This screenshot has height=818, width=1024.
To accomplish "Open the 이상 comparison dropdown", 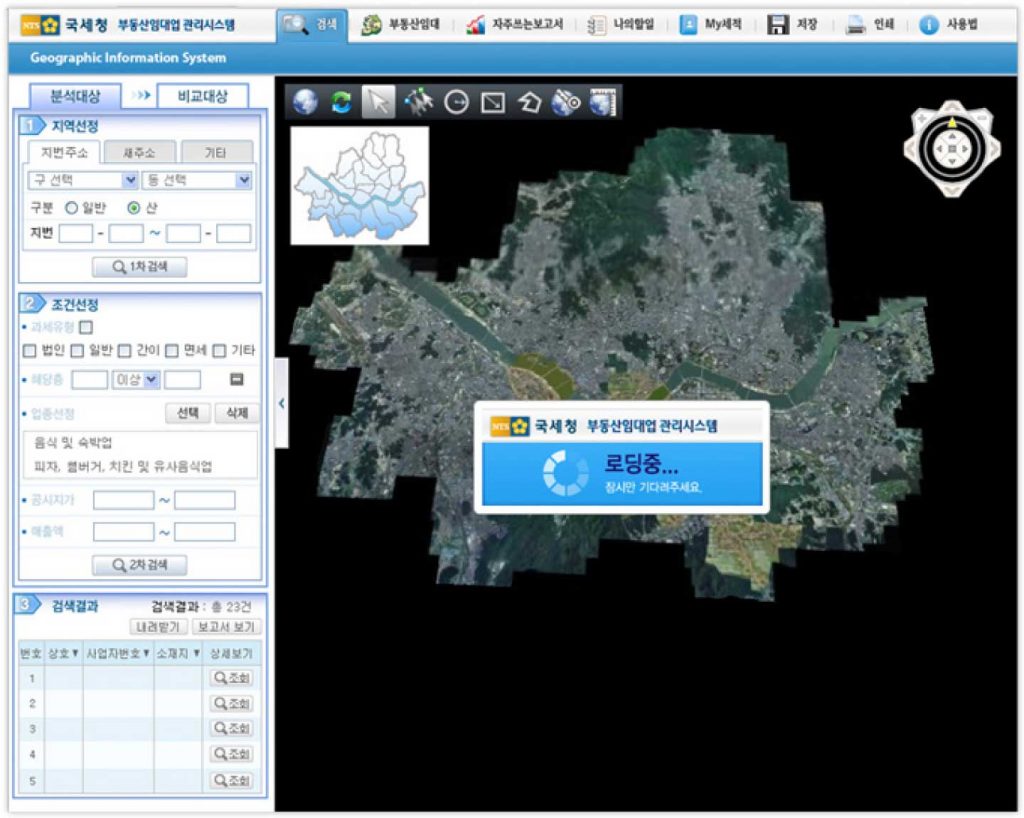I will [136, 380].
